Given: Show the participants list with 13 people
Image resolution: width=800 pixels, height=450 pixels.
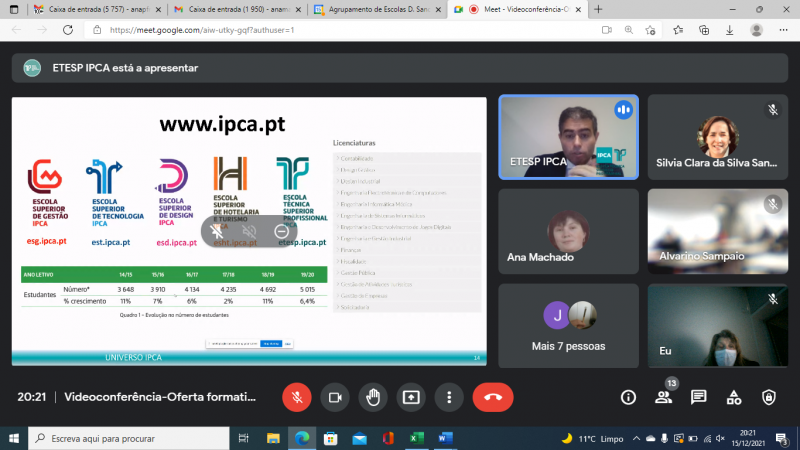Looking at the screenshot, I should [663, 397].
